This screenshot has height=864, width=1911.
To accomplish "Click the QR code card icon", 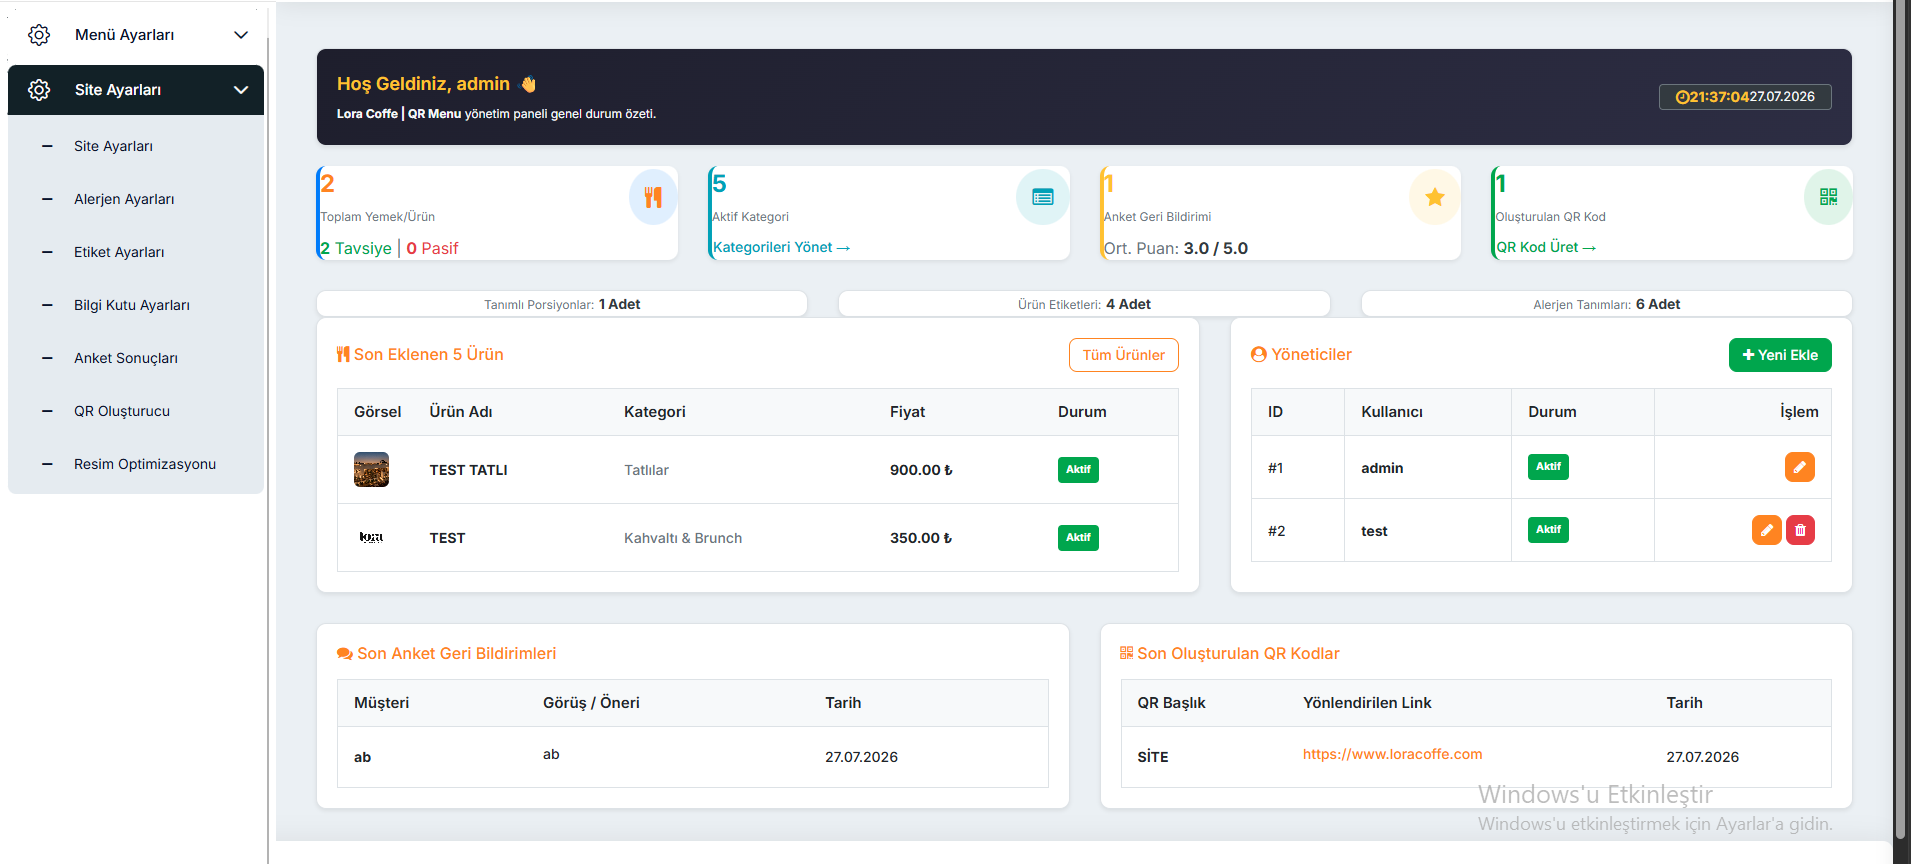I will tap(1828, 197).
